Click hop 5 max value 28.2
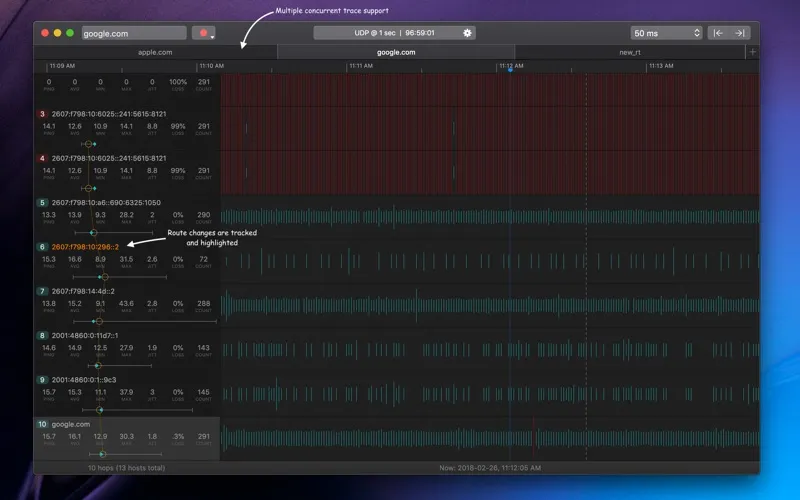Screen dimensions: 800x500 pyautogui.click(x=126, y=215)
